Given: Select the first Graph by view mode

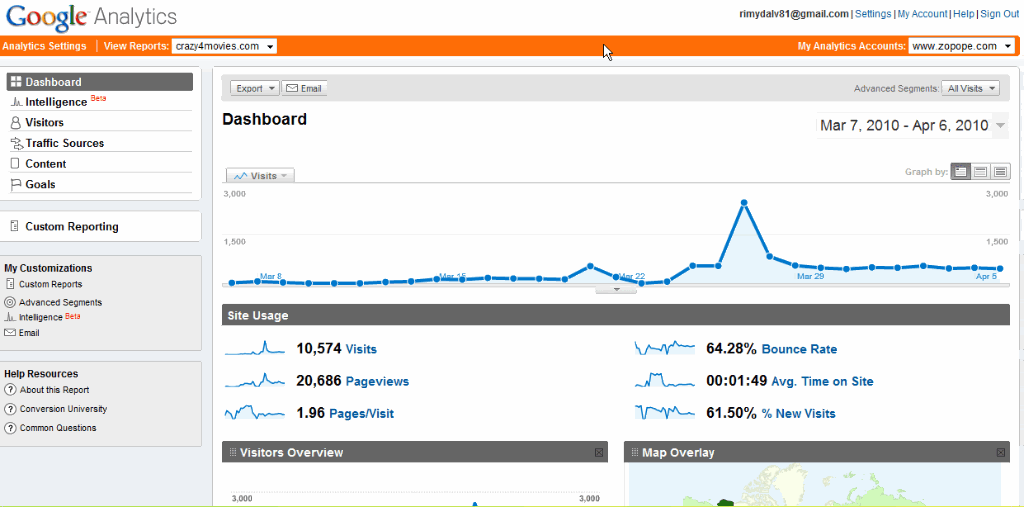Looking at the screenshot, I should 960,172.
